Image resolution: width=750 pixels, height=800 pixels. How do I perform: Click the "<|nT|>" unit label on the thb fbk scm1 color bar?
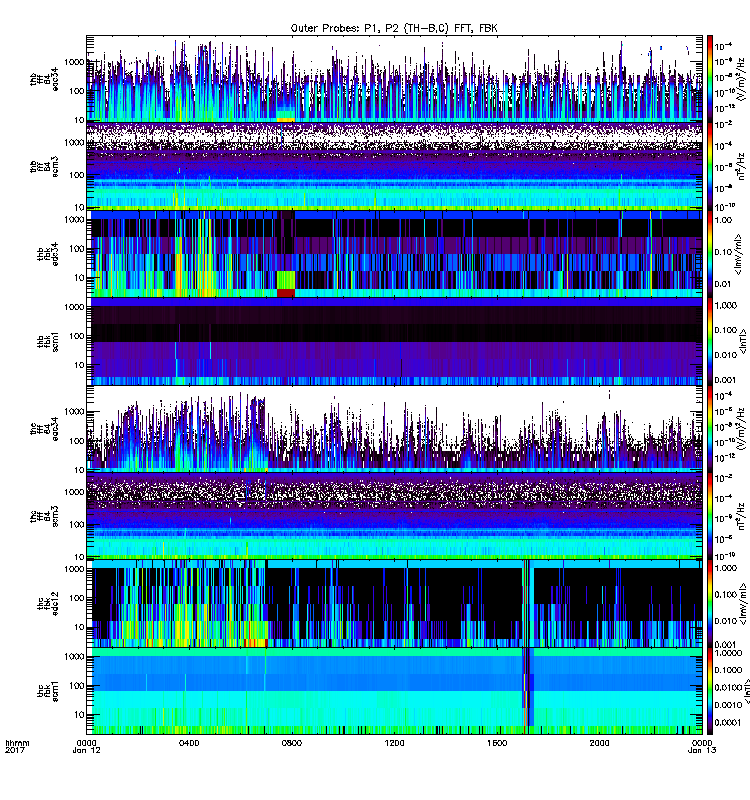pyautogui.click(x=743, y=341)
